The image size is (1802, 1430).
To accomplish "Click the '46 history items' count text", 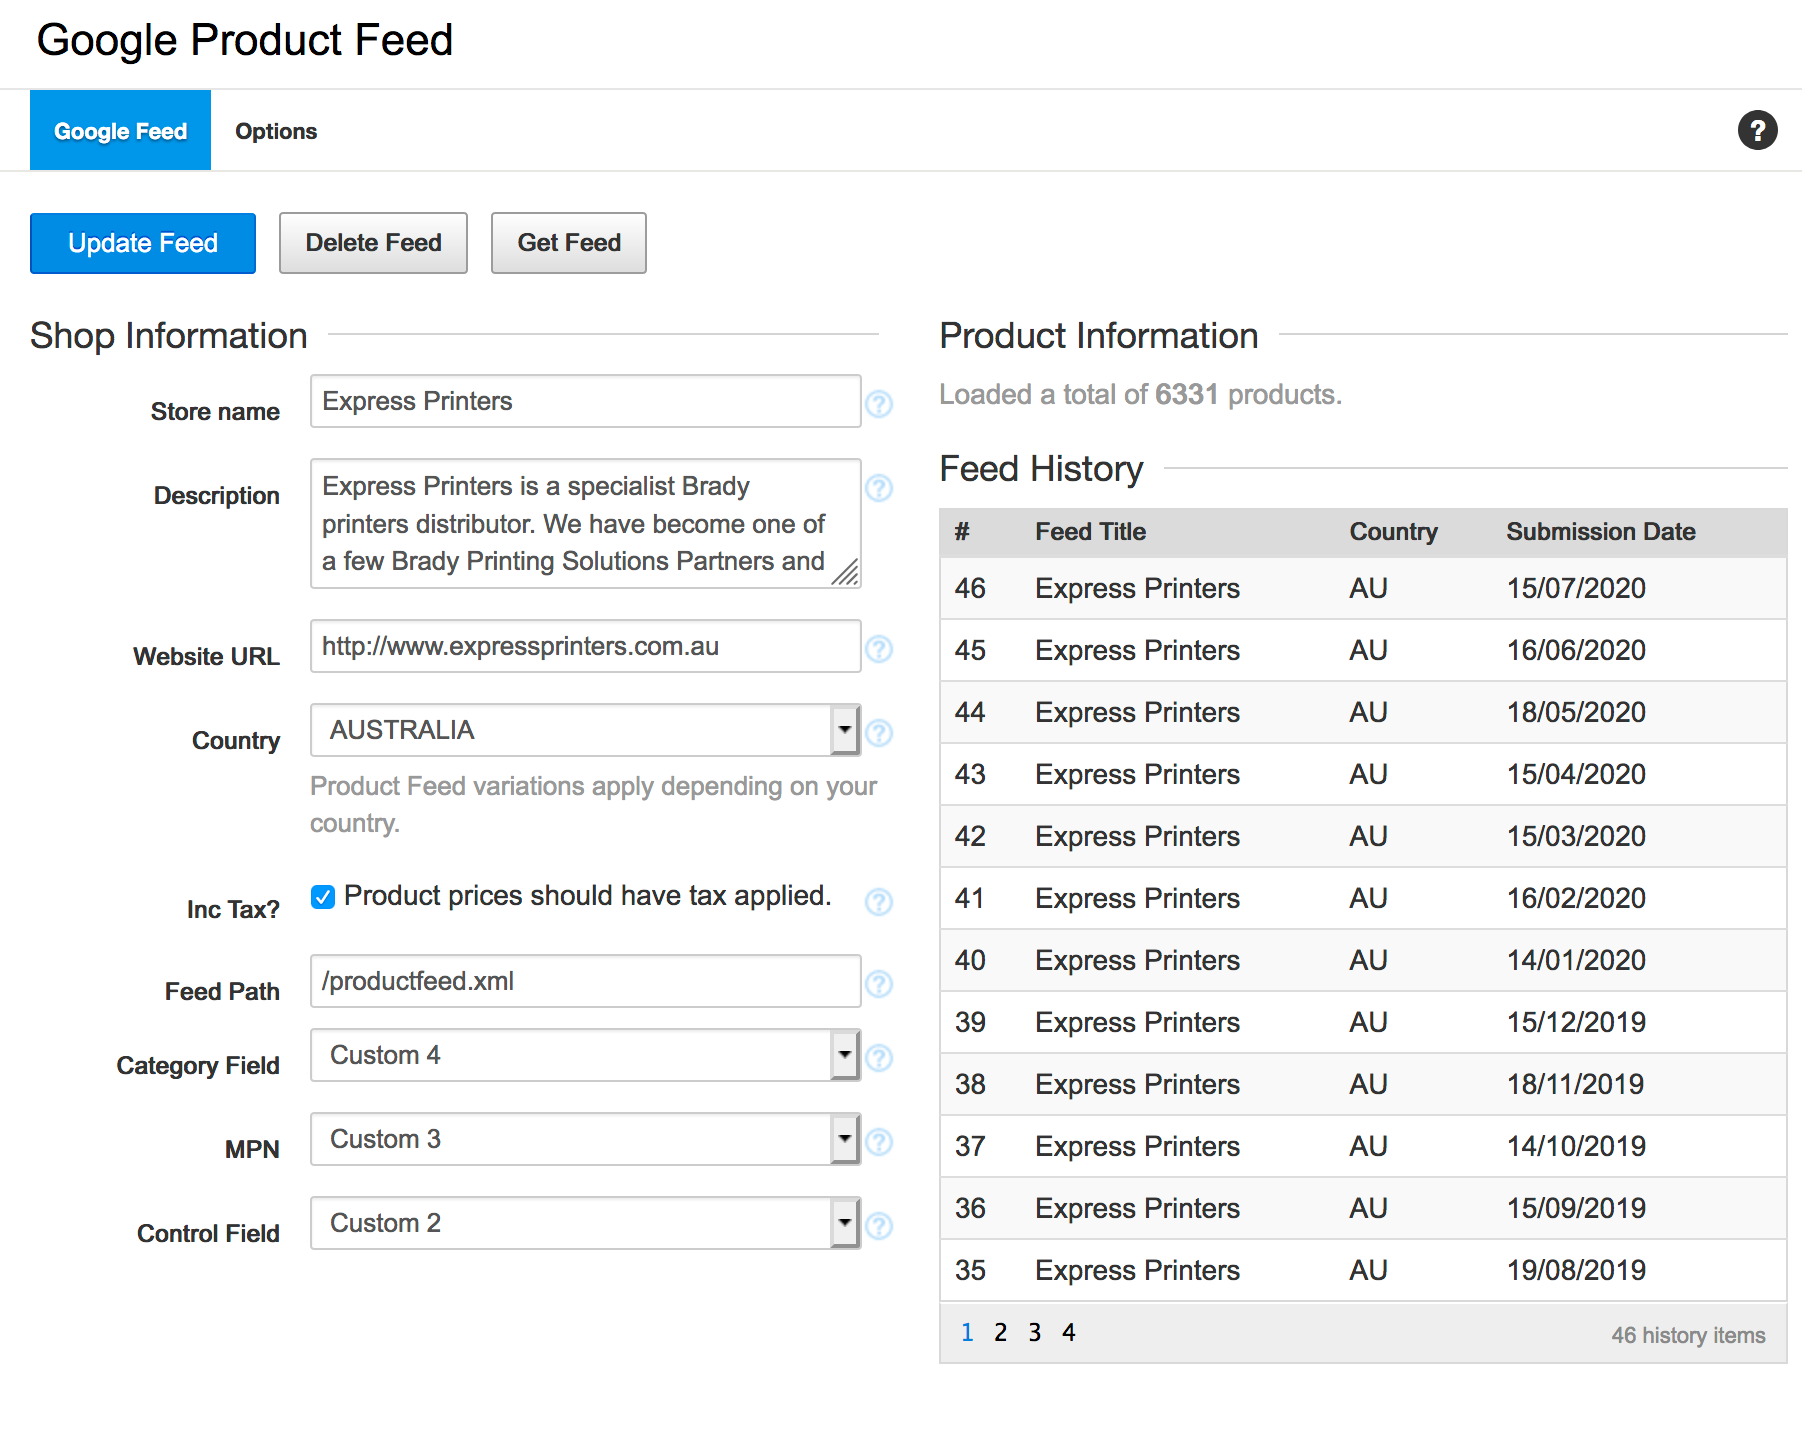I will click(x=1688, y=1336).
